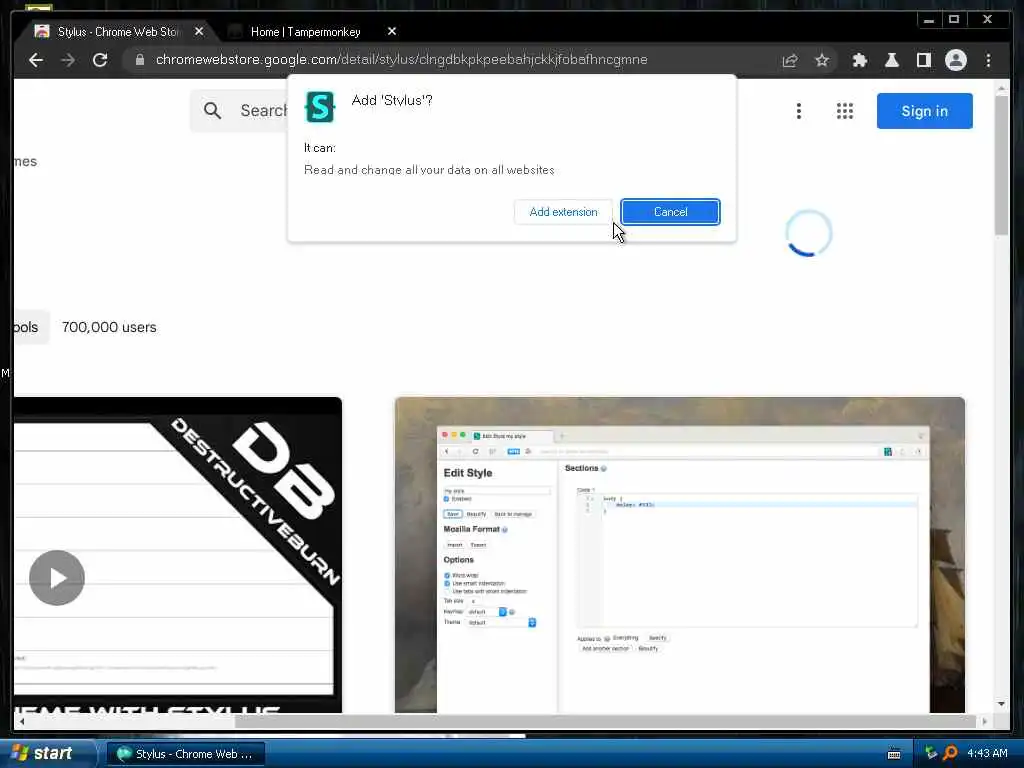Open the Chrome three-dot menu
1024x768 pixels.
tap(988, 60)
